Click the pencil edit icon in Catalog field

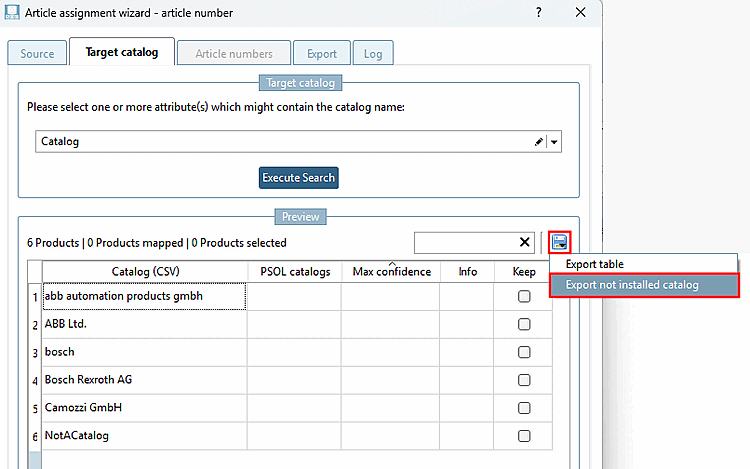tap(539, 142)
